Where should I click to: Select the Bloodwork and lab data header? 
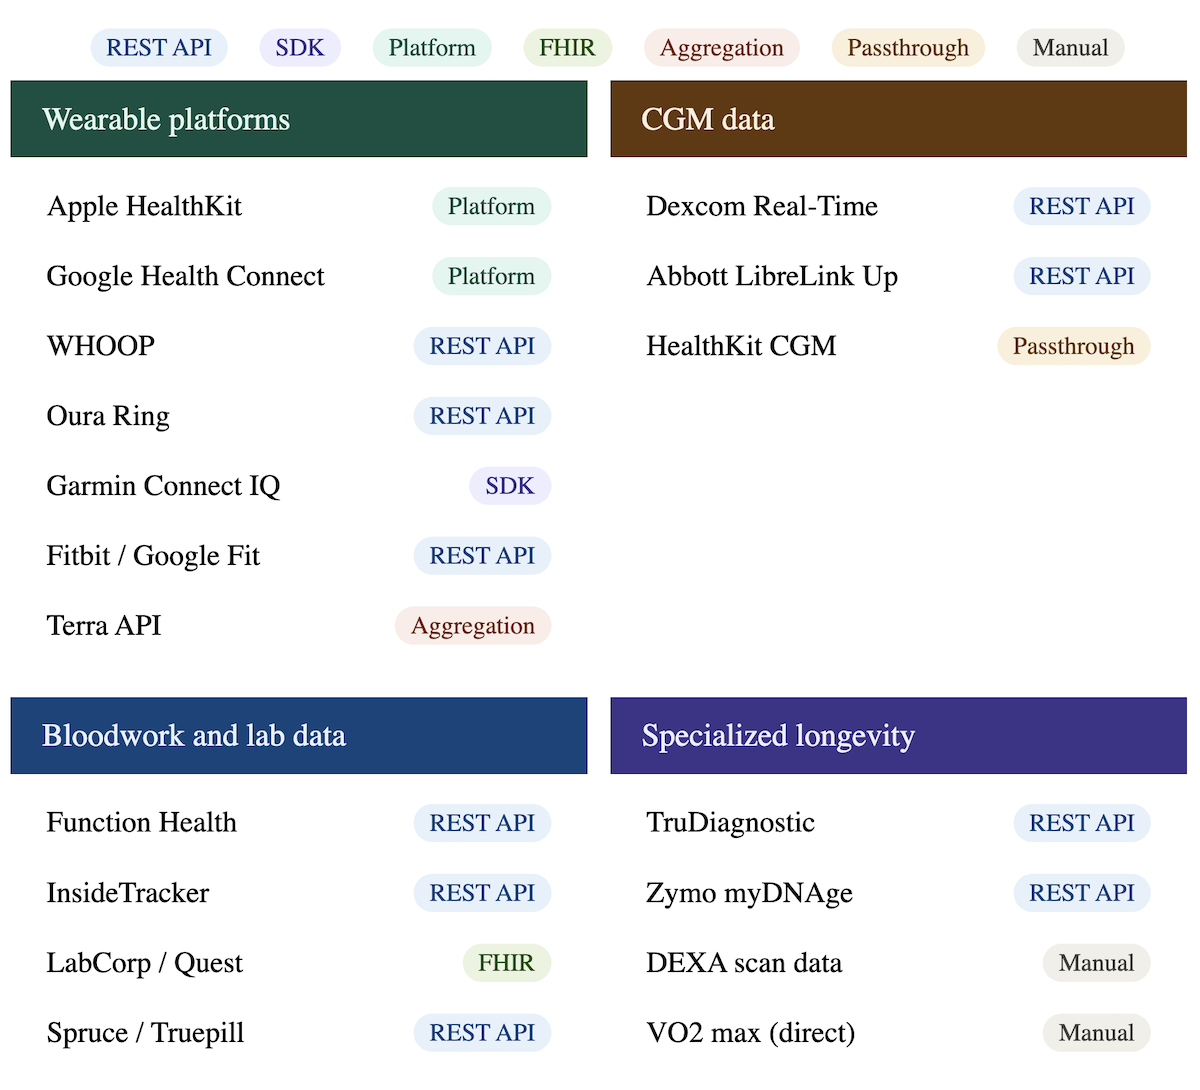299,736
